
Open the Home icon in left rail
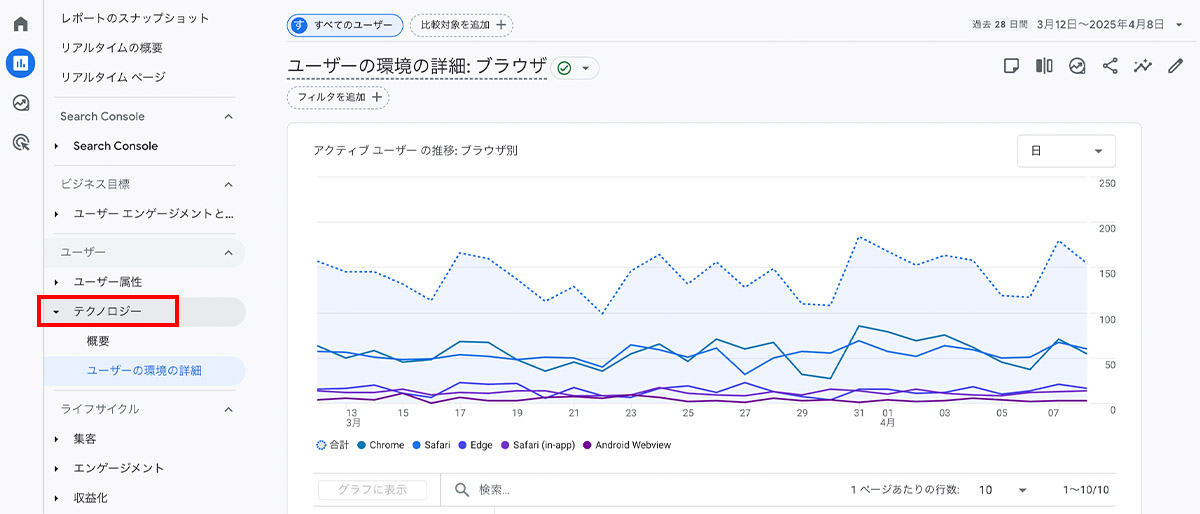[x=21, y=24]
